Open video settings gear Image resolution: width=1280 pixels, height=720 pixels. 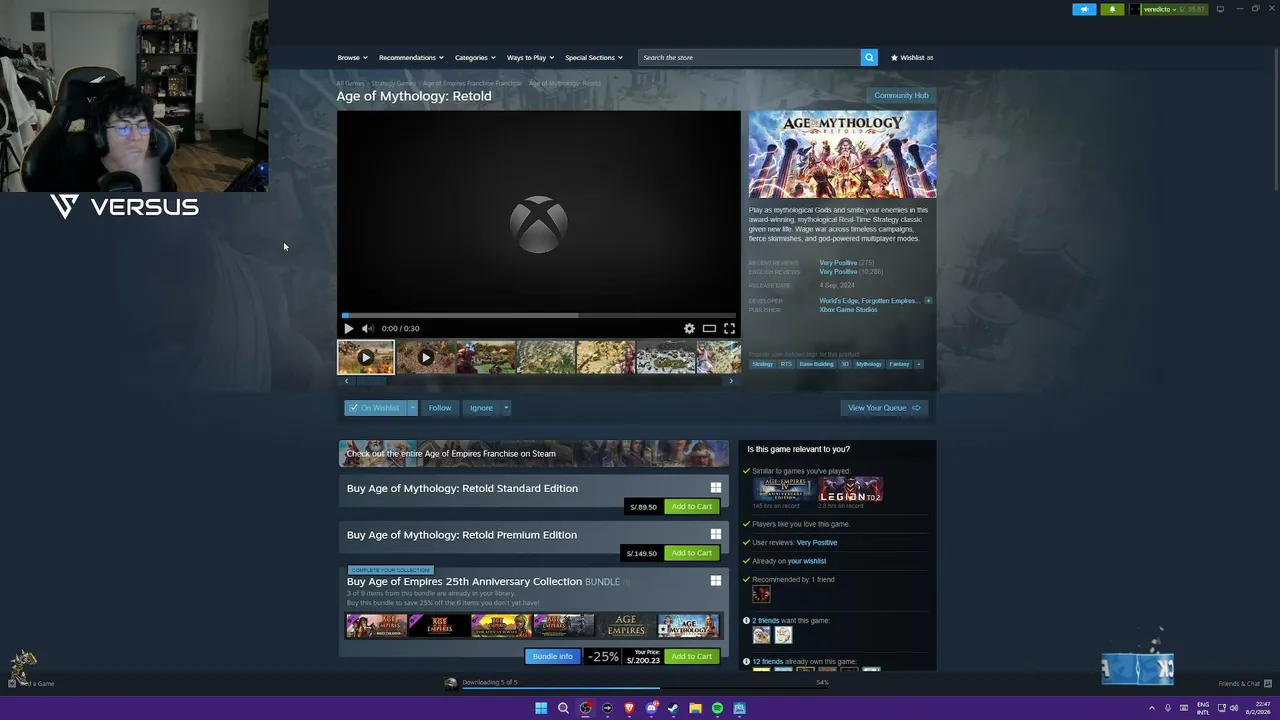click(x=689, y=328)
